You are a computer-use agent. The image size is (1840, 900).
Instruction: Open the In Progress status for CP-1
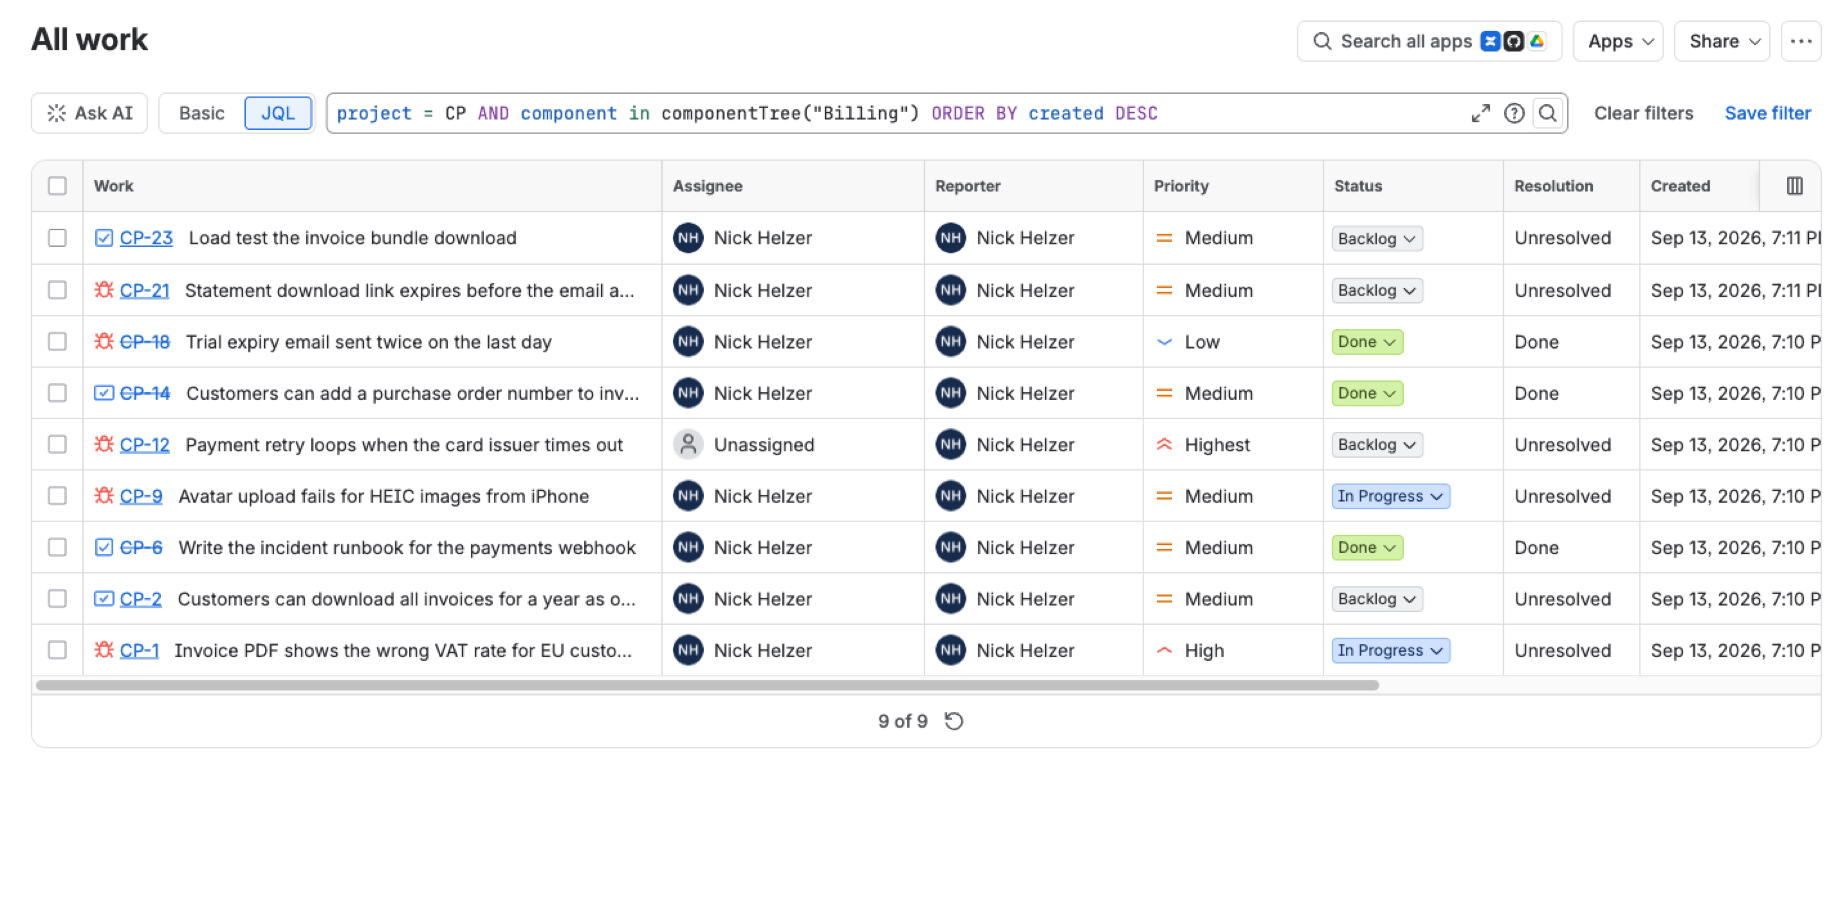pos(1390,650)
